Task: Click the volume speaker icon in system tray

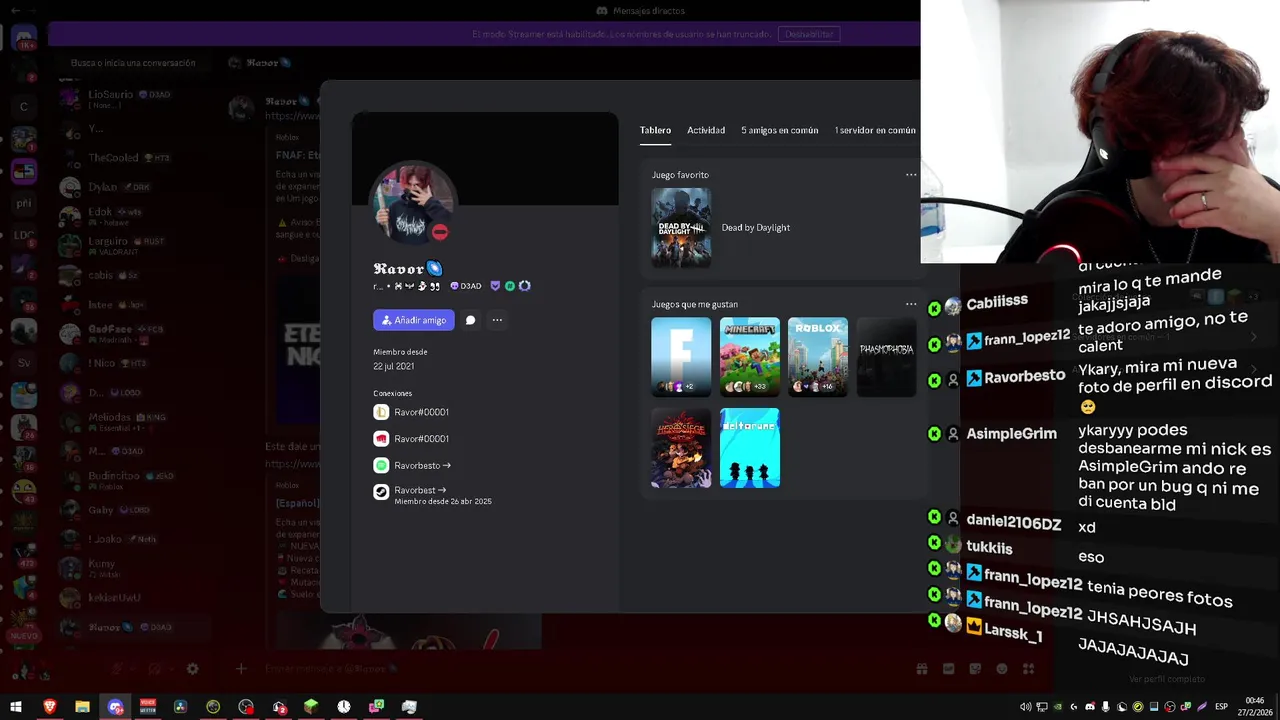Action: [x=1026, y=707]
